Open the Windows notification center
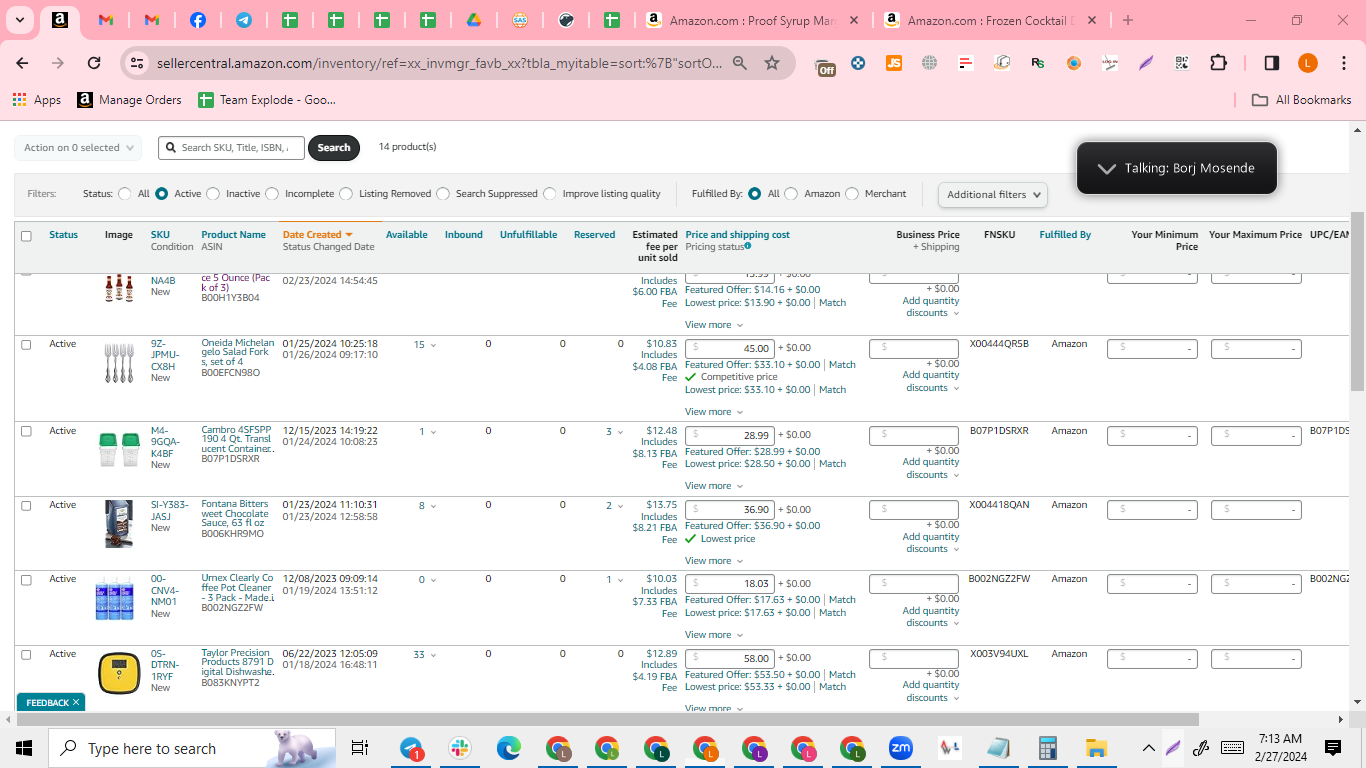This screenshot has height=768, width=1366. click(x=1333, y=748)
